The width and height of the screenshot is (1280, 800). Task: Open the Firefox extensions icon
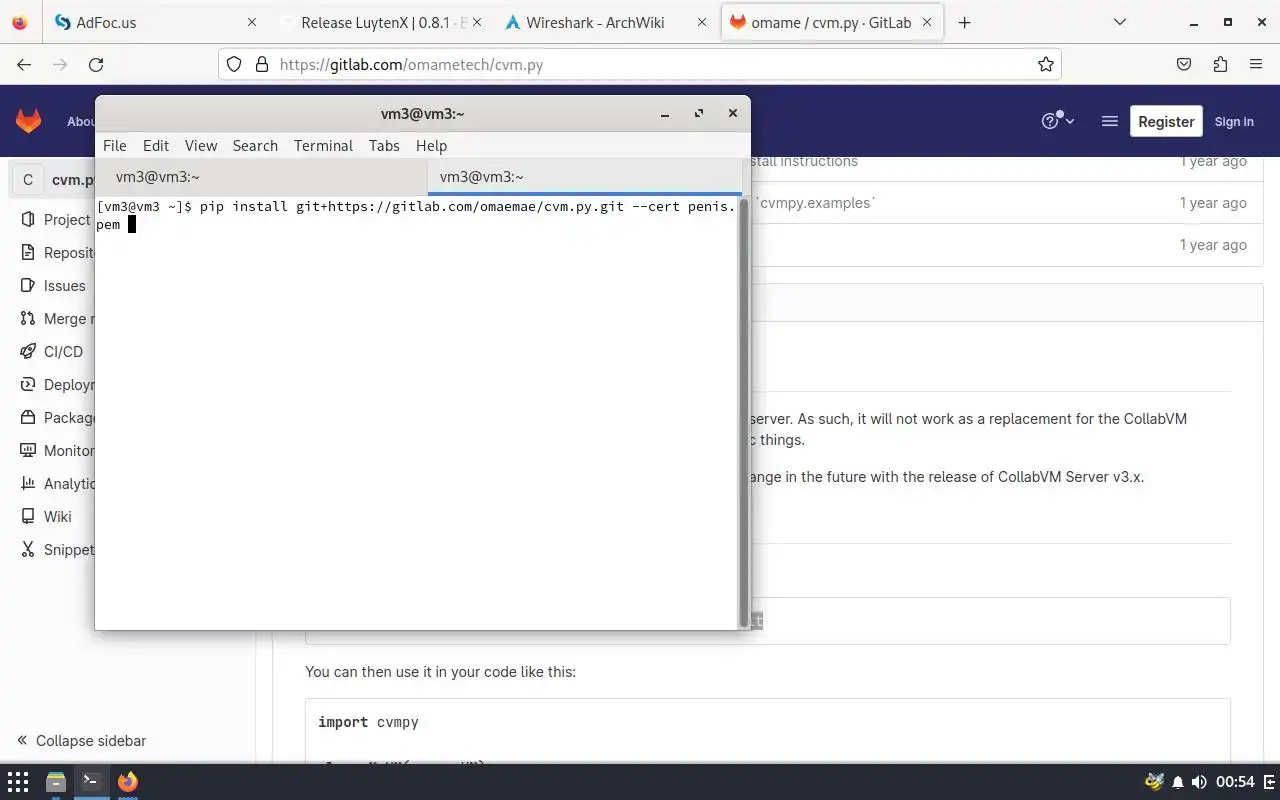pyautogui.click(x=1220, y=64)
